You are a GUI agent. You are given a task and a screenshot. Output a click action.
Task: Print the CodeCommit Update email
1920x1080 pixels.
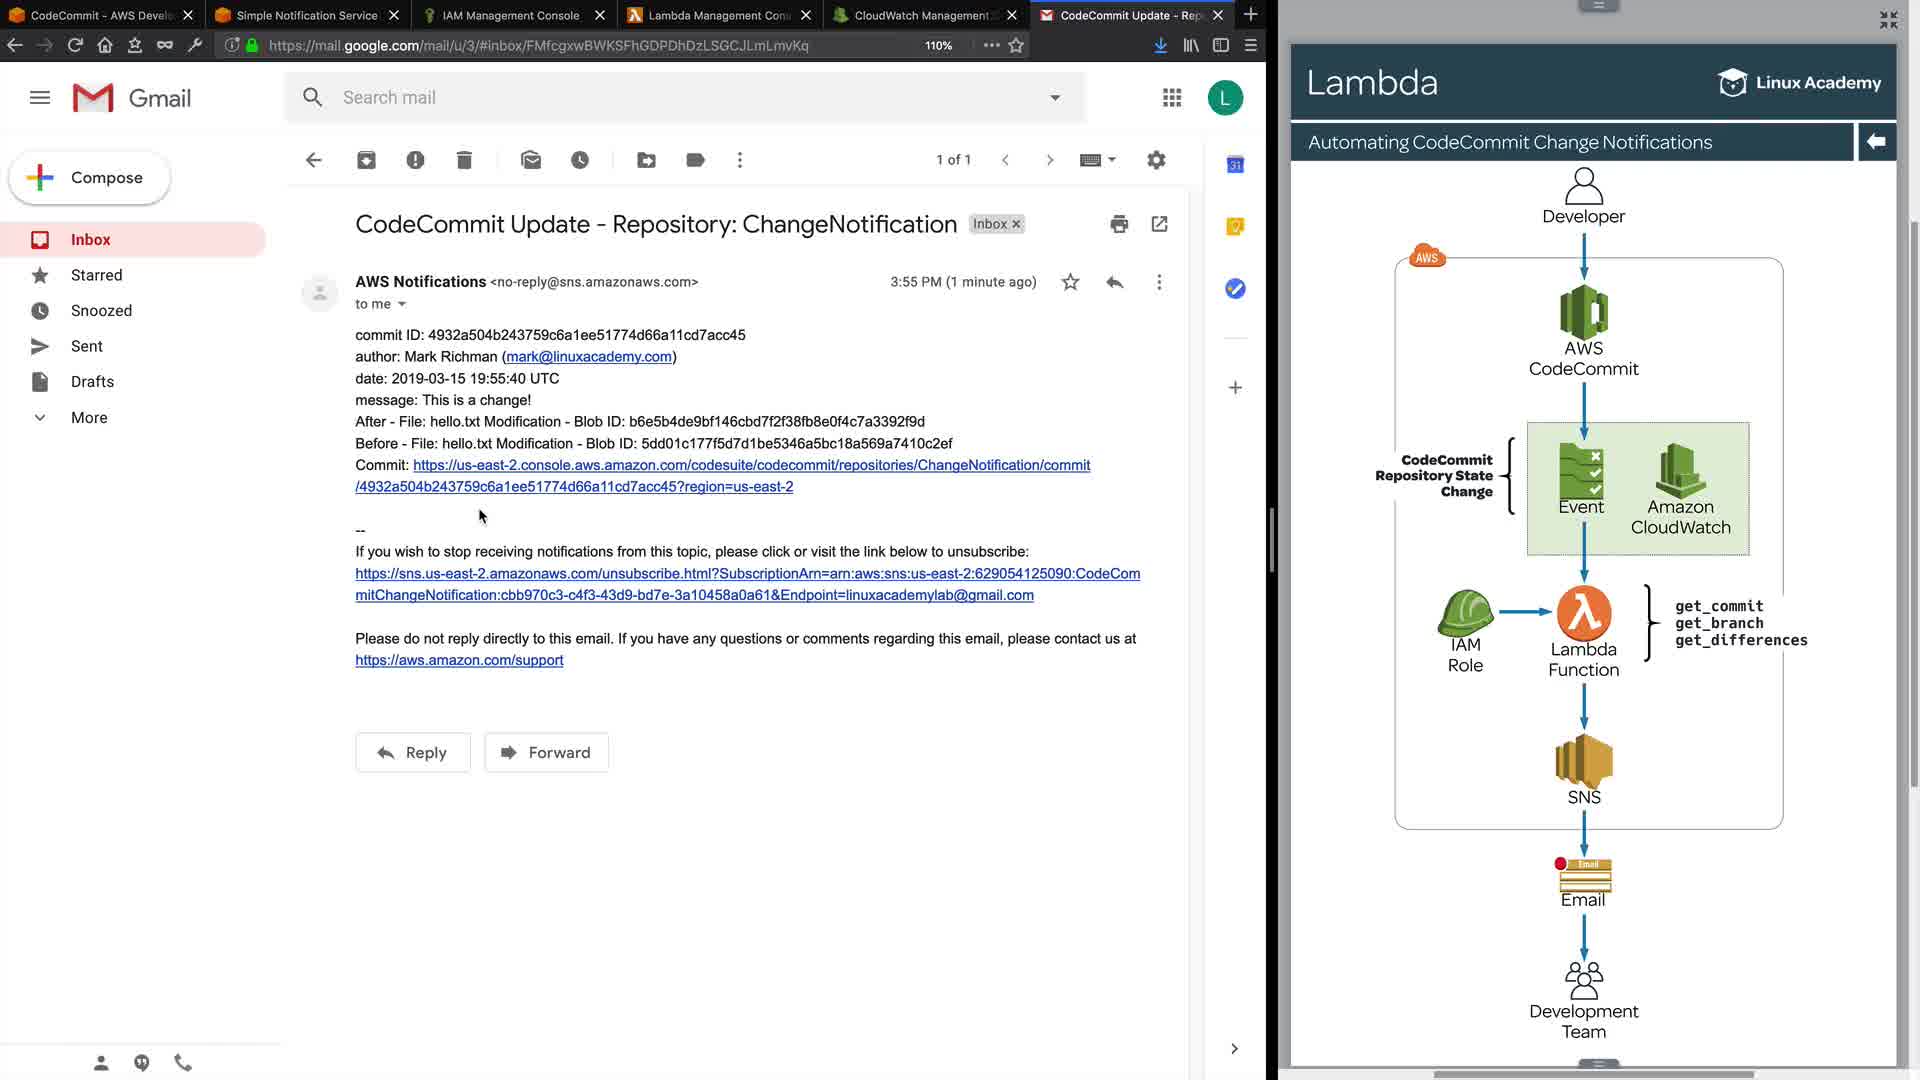tap(1119, 224)
